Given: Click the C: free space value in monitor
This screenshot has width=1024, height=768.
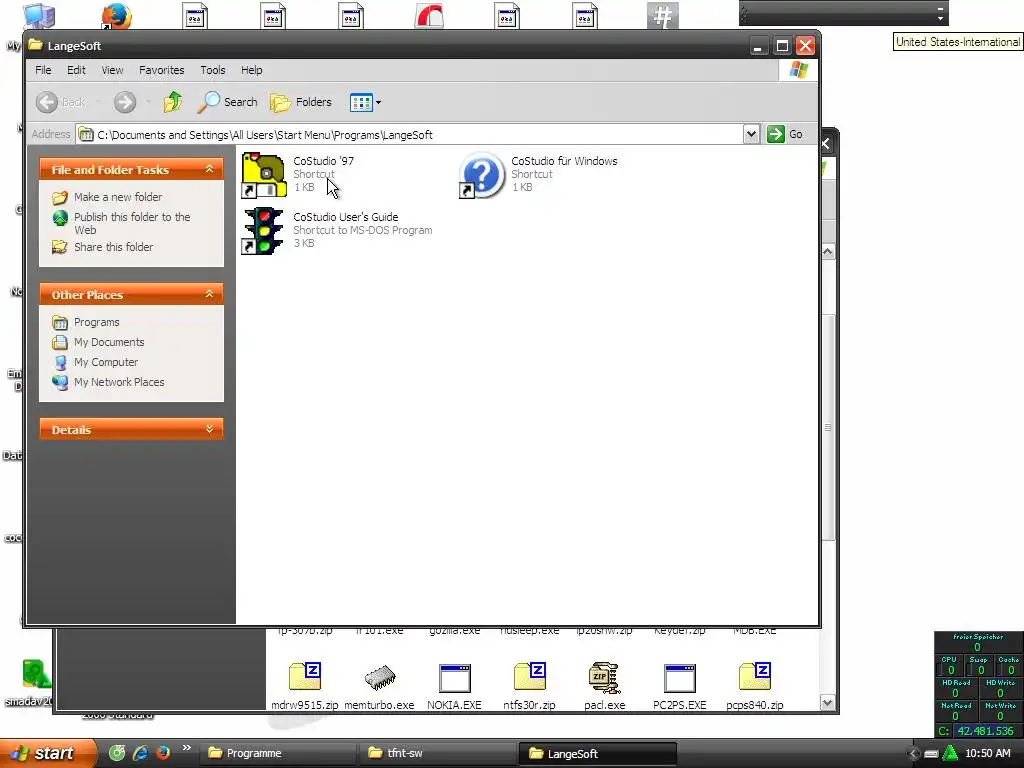Looking at the screenshot, I should [x=985, y=731].
